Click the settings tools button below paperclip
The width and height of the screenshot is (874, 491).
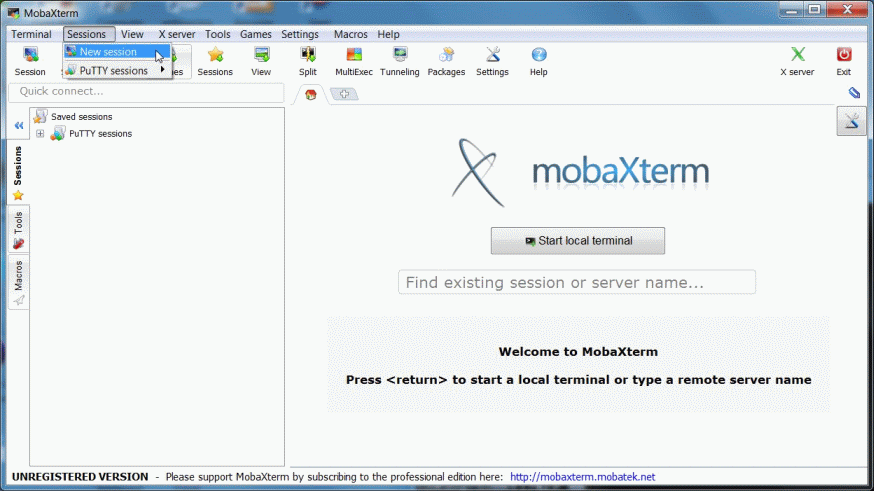(851, 121)
